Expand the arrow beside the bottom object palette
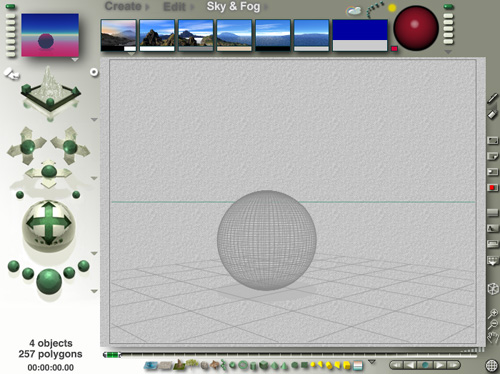500x374 pixels. coord(372,362)
